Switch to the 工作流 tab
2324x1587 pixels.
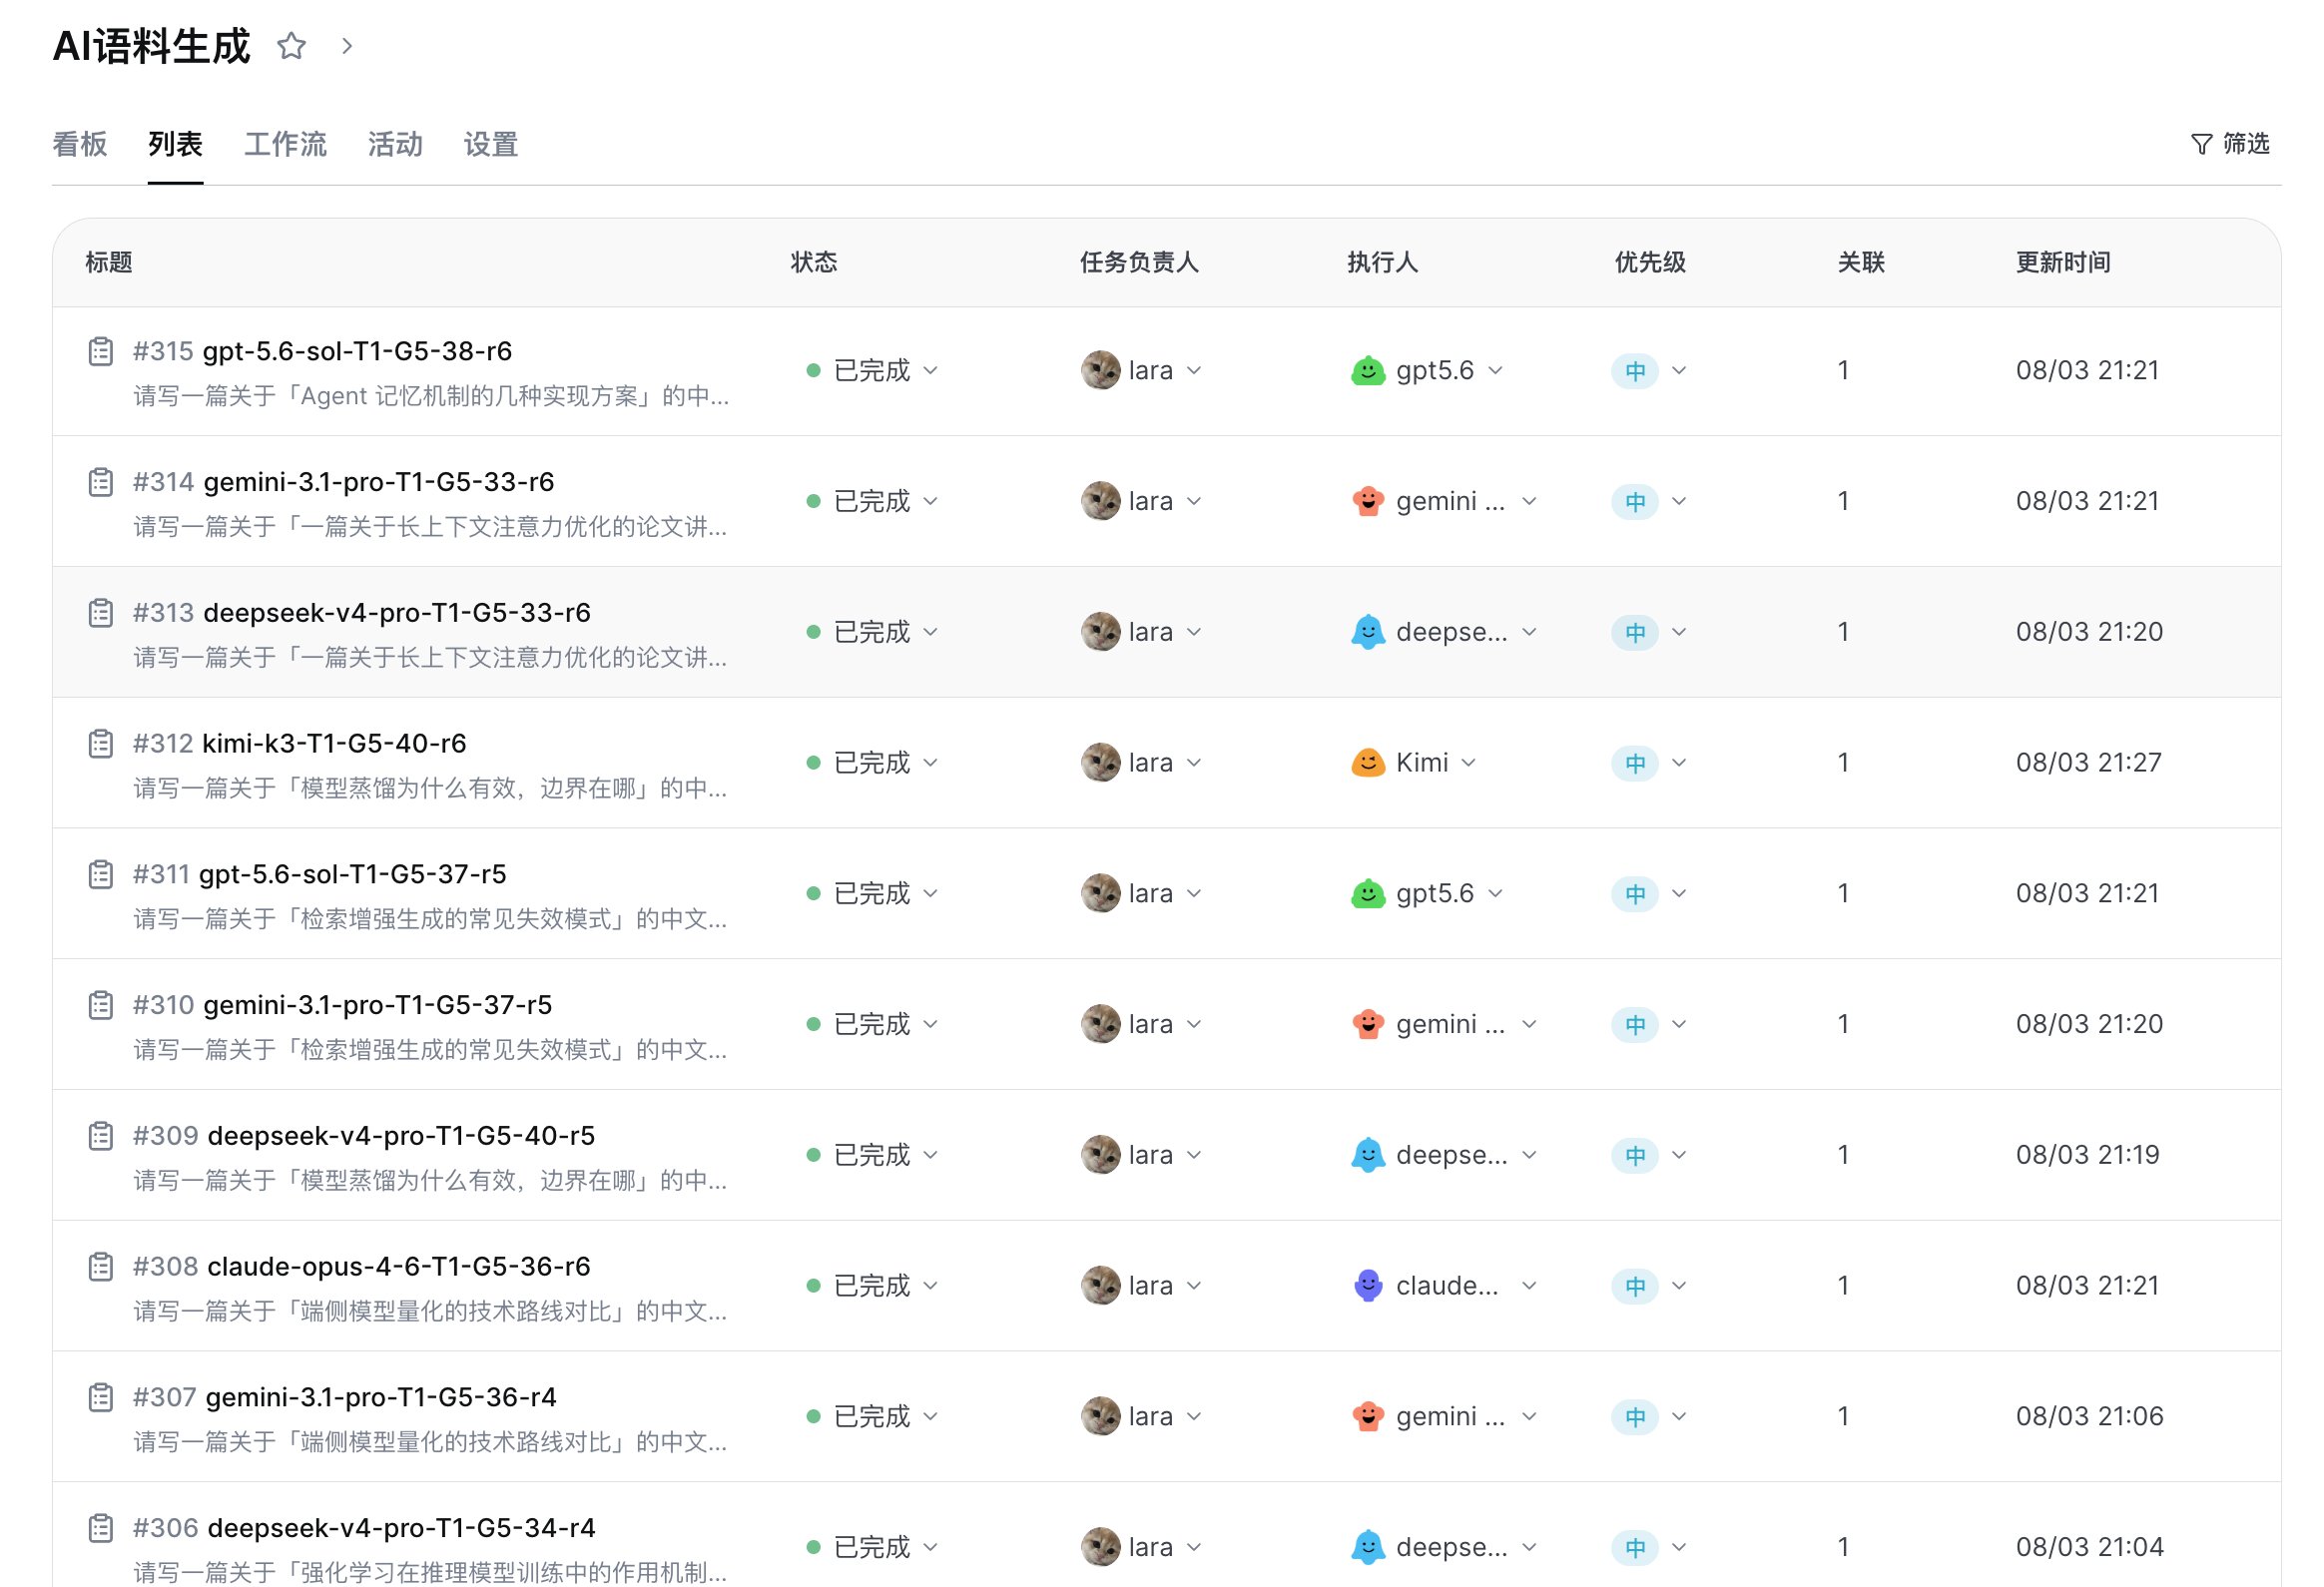pyautogui.click(x=285, y=144)
